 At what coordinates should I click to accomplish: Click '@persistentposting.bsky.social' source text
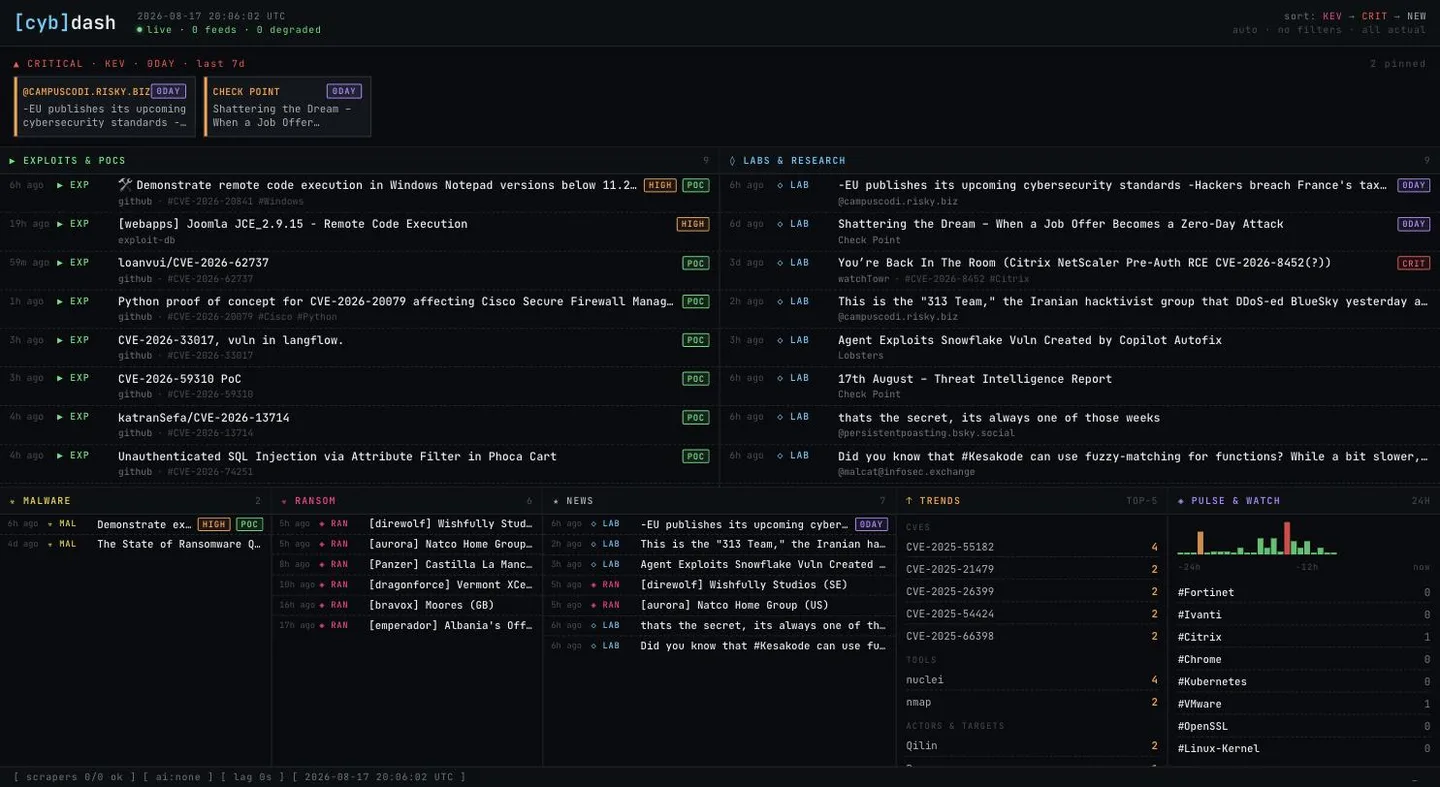tap(926, 433)
